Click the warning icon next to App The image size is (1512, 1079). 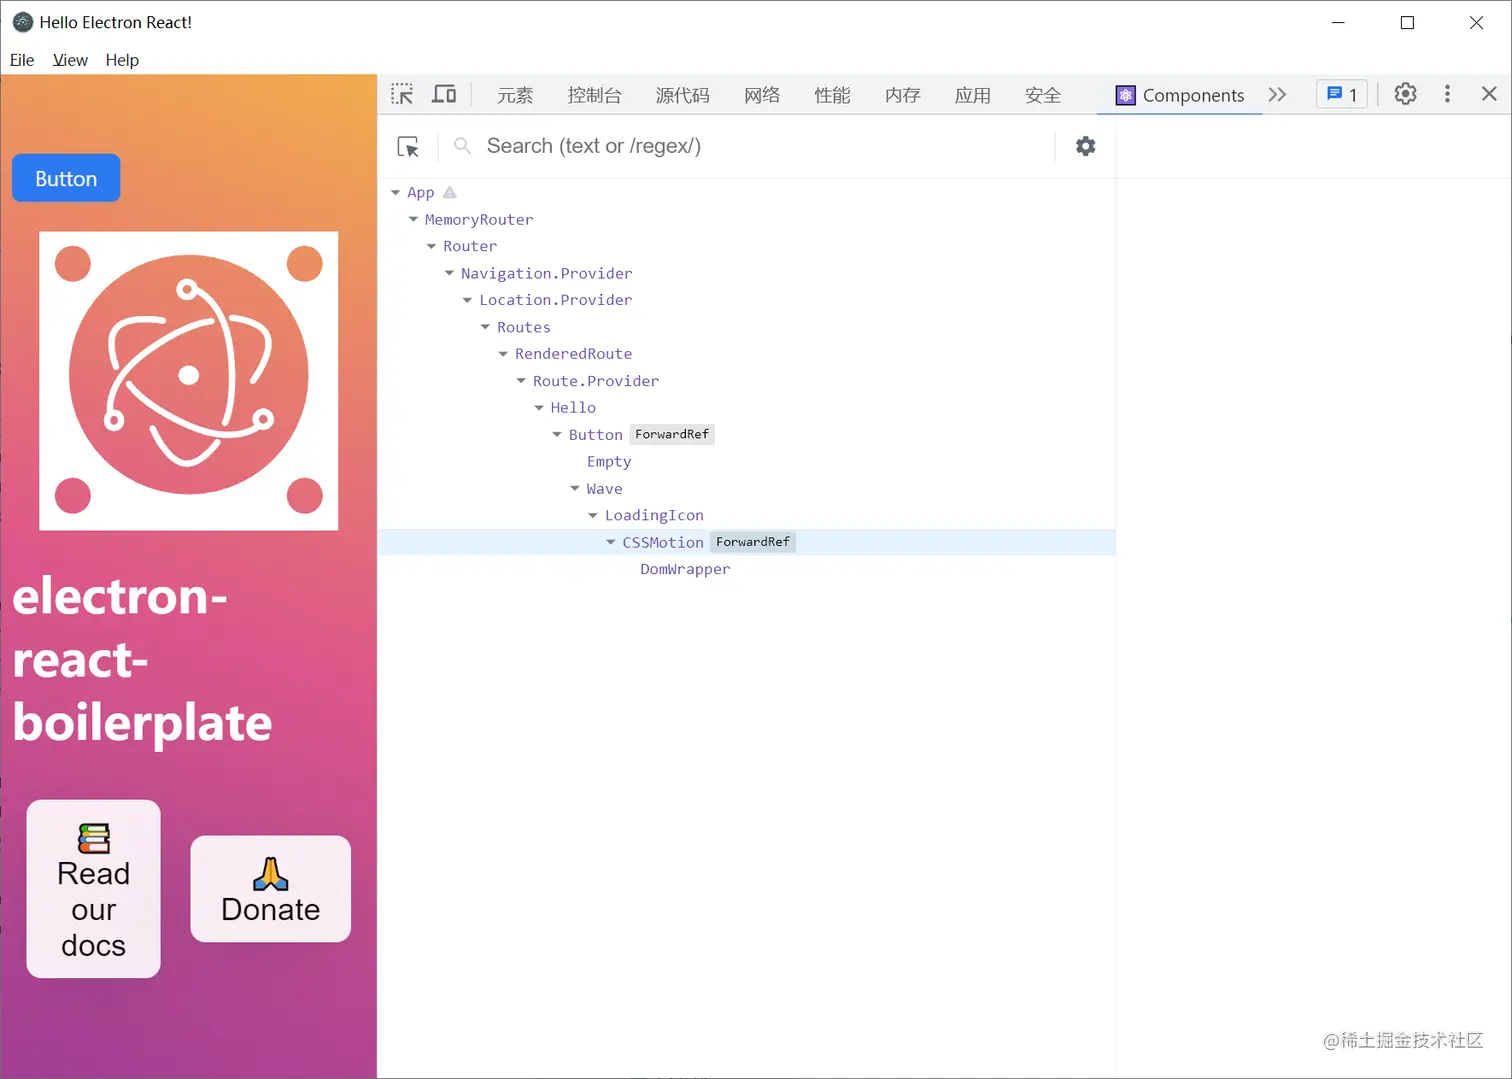tap(450, 192)
